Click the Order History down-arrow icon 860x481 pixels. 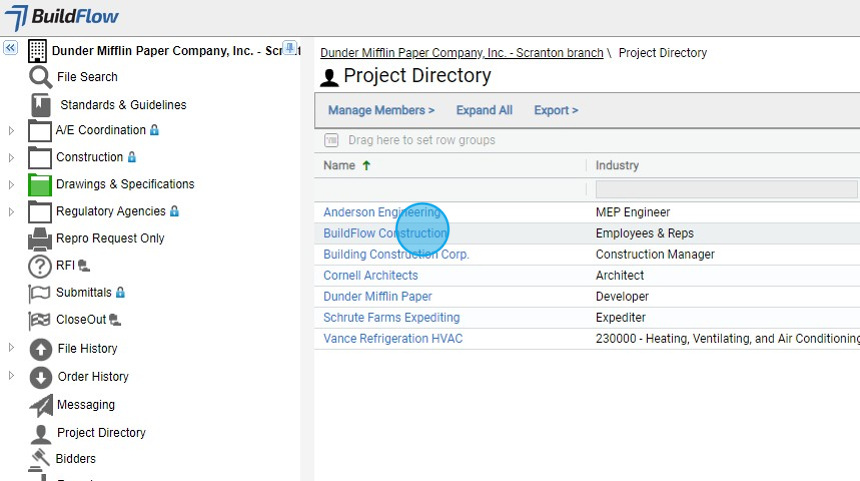(x=41, y=377)
